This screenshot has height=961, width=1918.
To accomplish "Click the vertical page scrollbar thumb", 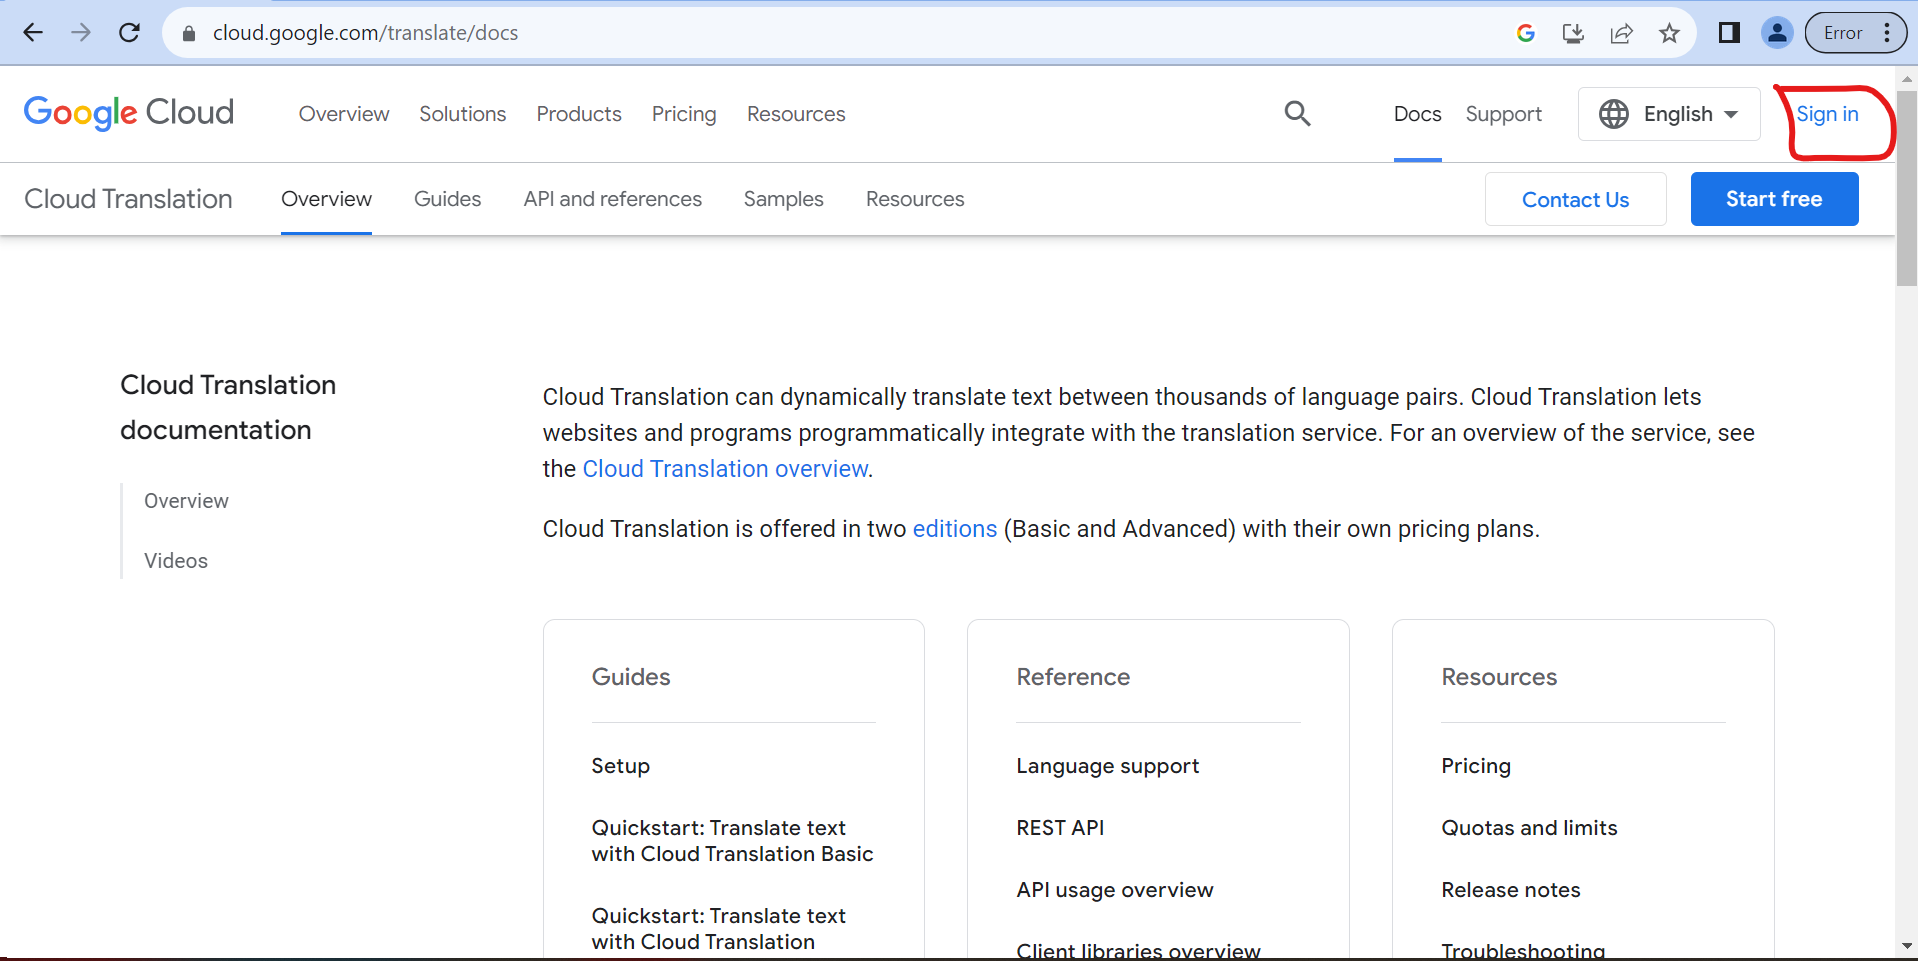I will (x=1906, y=190).
